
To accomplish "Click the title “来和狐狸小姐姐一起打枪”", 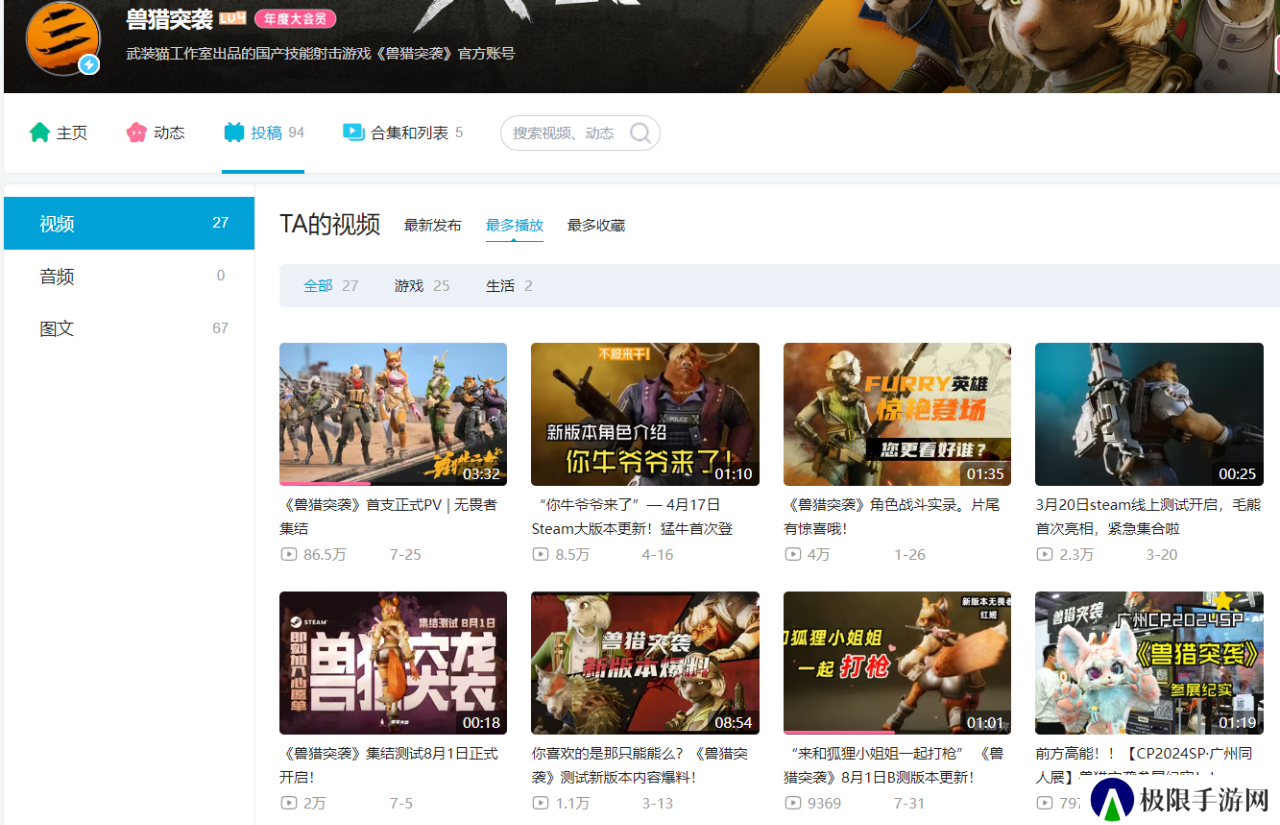I will coord(894,765).
